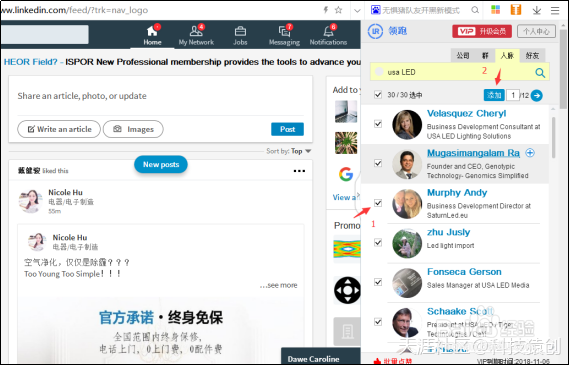Screen dimensions: 569x366
Task: Click the 添加 add button
Action: tap(494, 95)
